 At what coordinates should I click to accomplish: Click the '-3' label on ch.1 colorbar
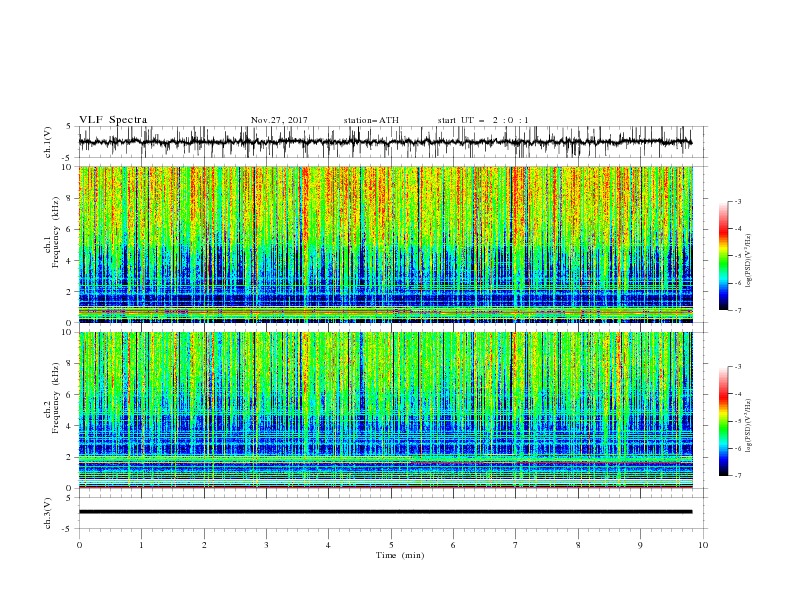(737, 201)
